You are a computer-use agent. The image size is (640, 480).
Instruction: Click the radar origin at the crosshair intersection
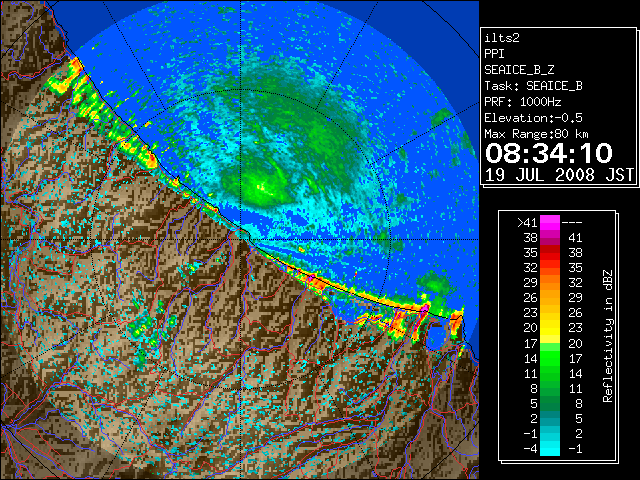pyautogui.click(x=241, y=239)
